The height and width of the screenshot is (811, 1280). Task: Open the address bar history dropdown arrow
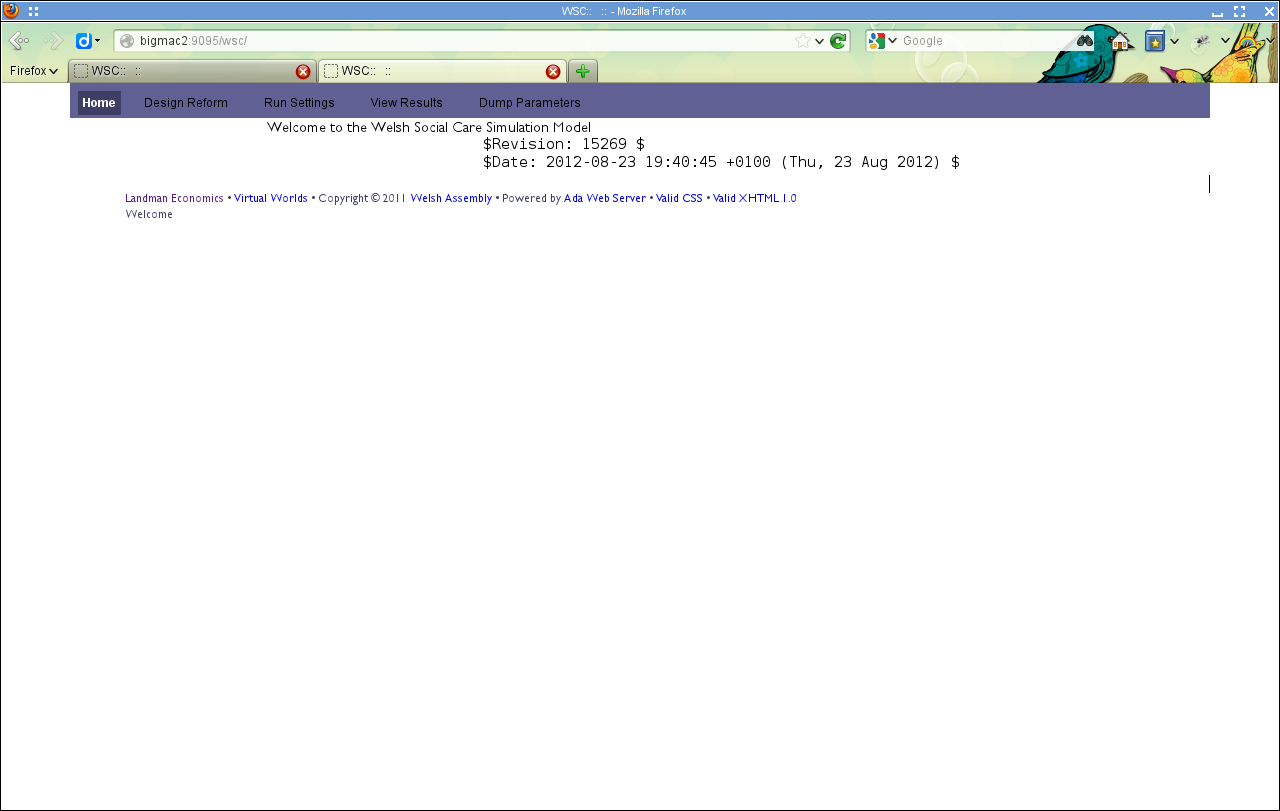[820, 41]
